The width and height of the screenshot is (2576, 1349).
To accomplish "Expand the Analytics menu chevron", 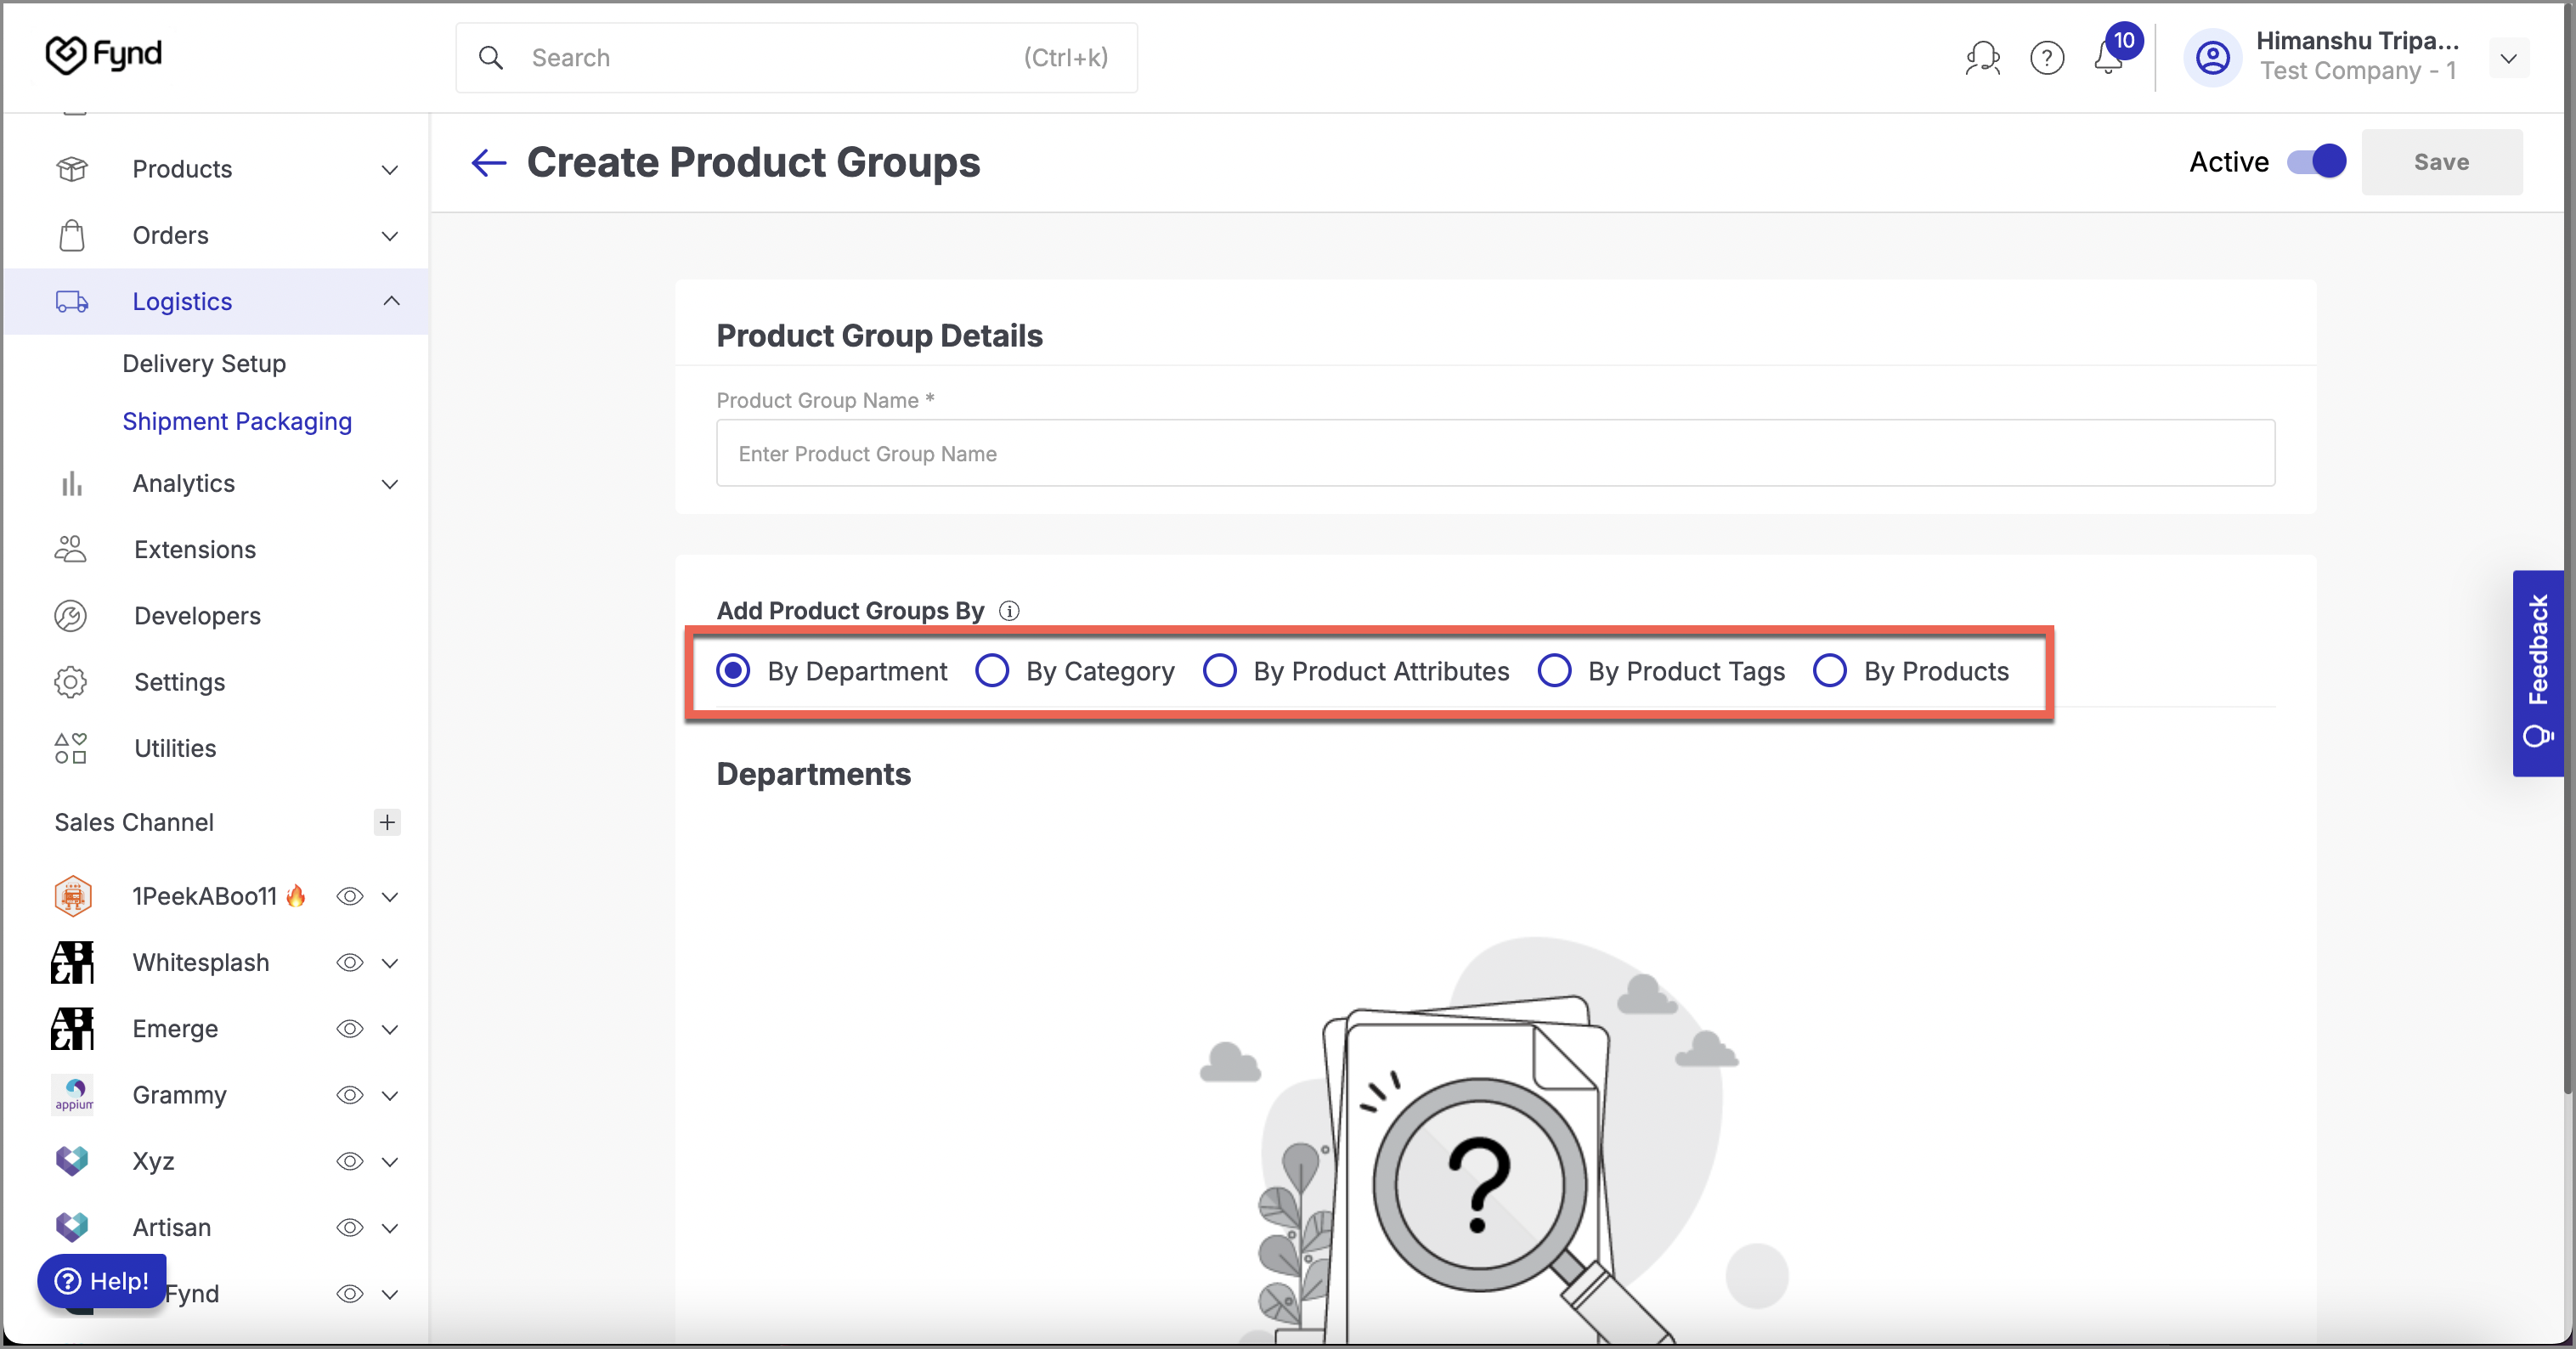I will click(390, 484).
